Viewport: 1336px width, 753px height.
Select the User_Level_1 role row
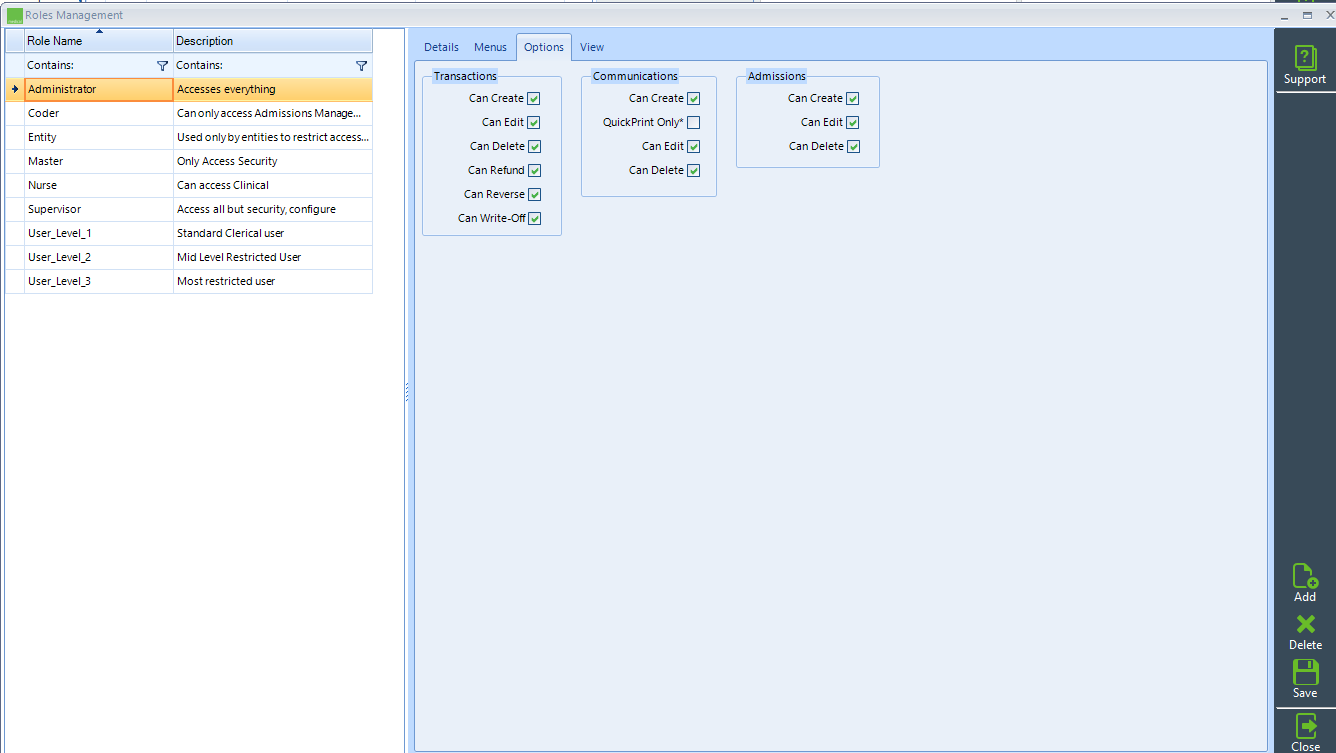click(x=189, y=233)
